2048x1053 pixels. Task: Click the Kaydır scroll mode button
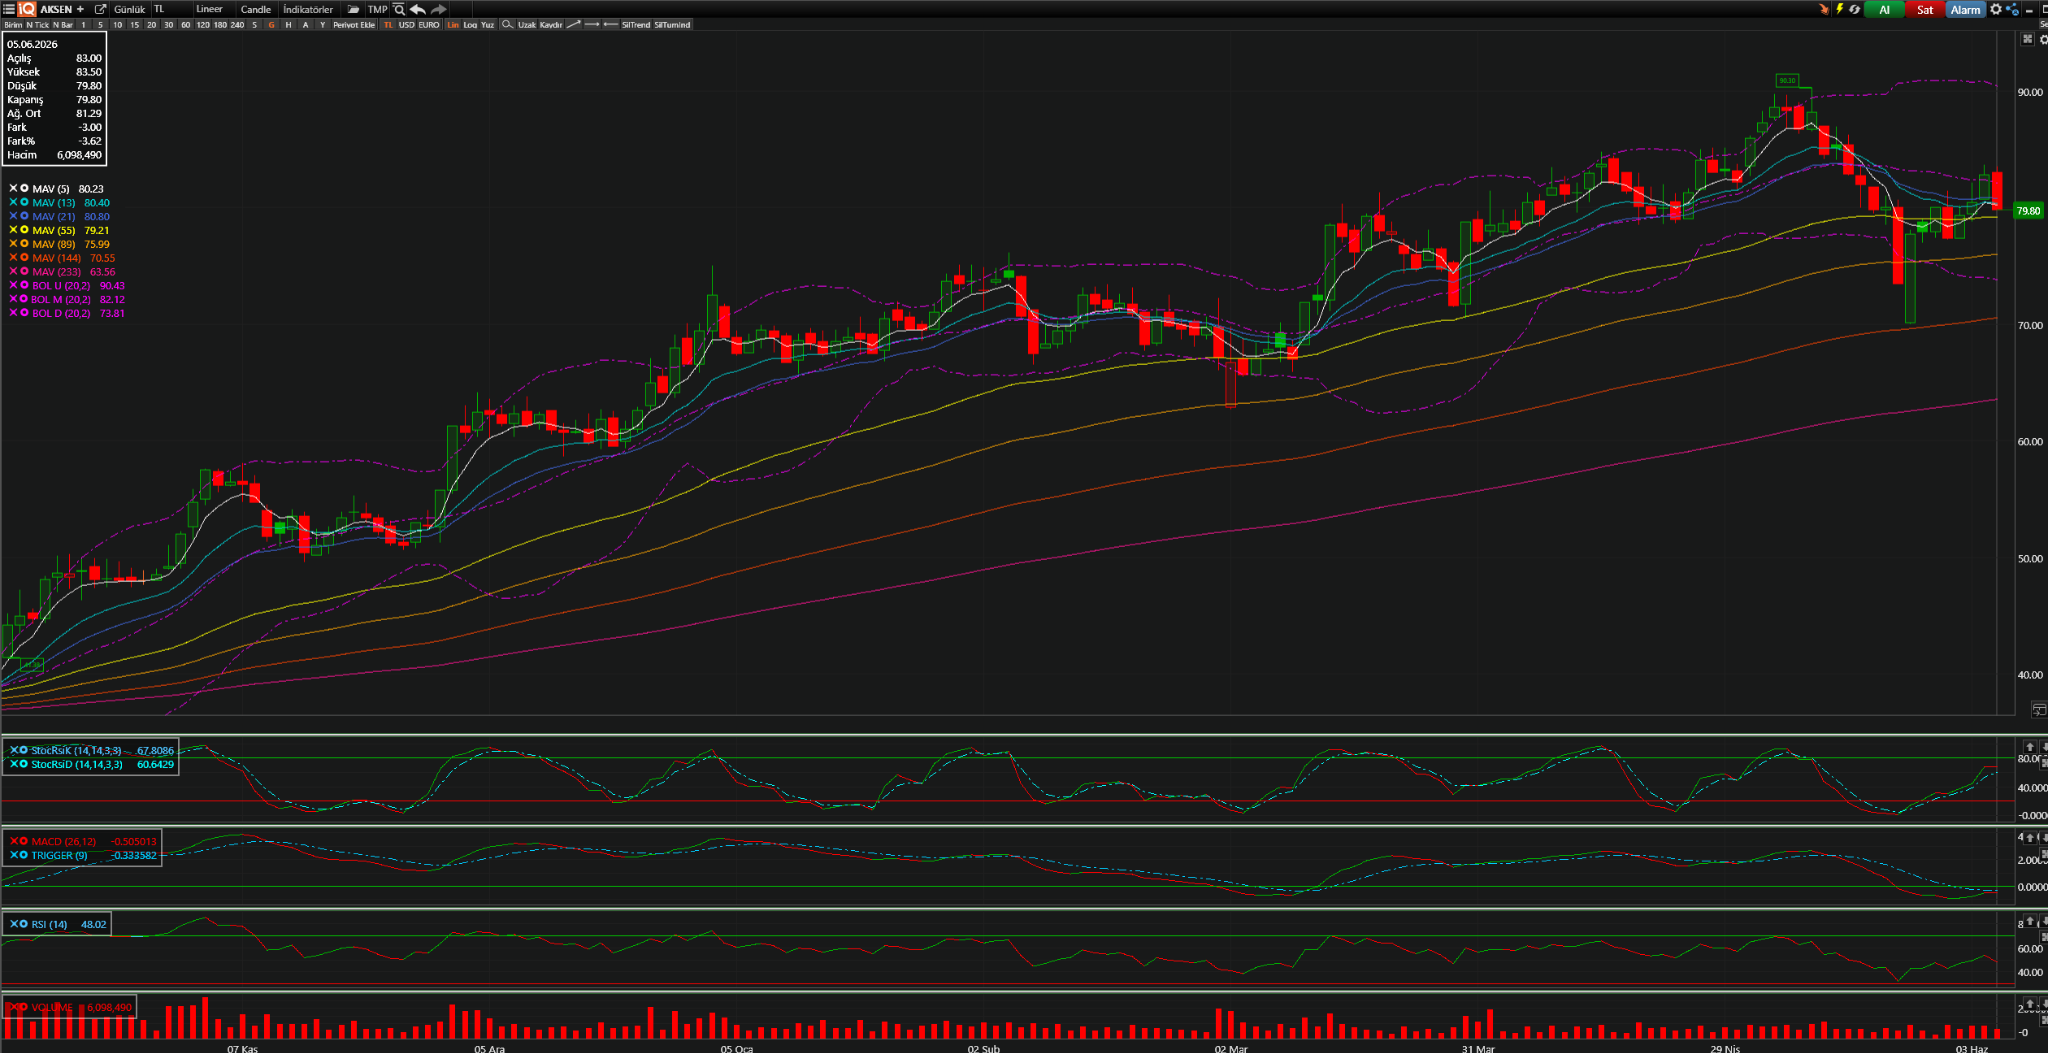tap(551, 25)
